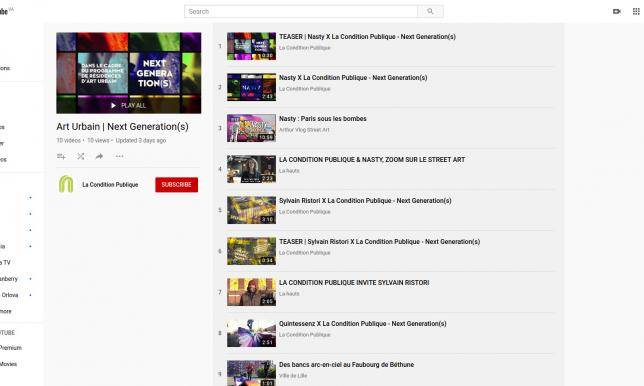
Task: Open the playlist's three-dot more menu
Action: point(120,156)
